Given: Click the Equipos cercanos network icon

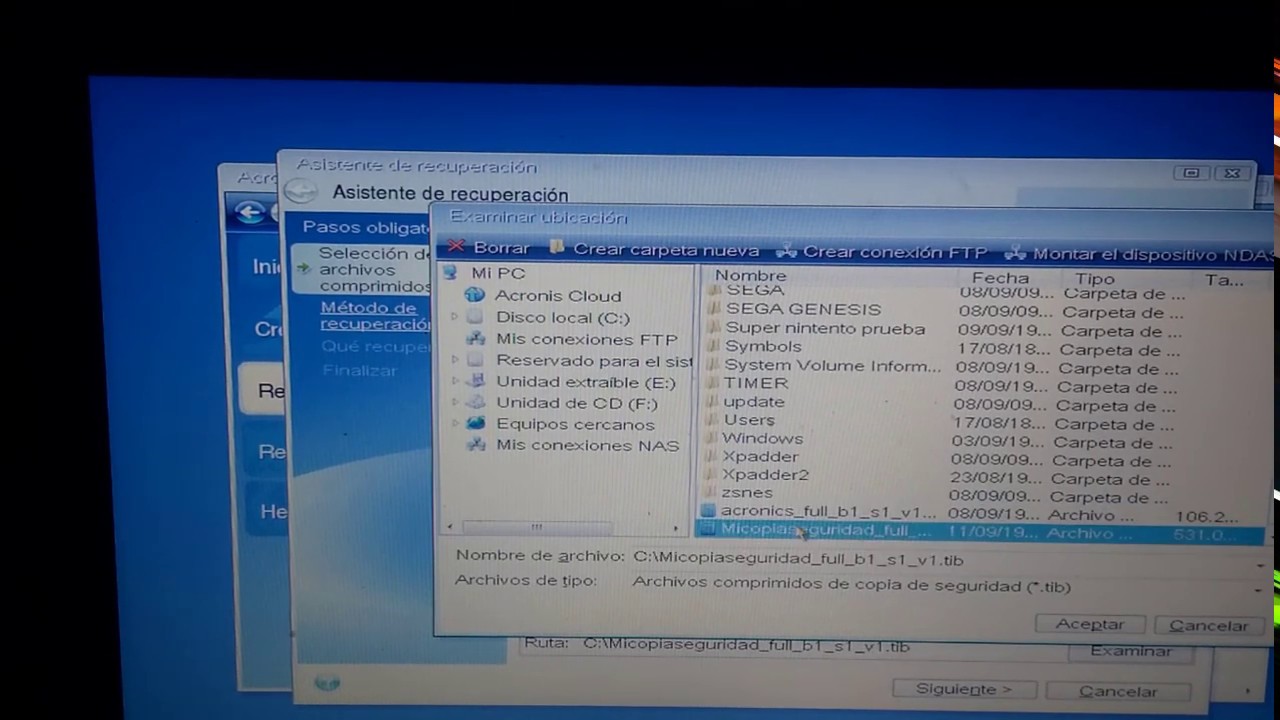Looking at the screenshot, I should (476, 424).
